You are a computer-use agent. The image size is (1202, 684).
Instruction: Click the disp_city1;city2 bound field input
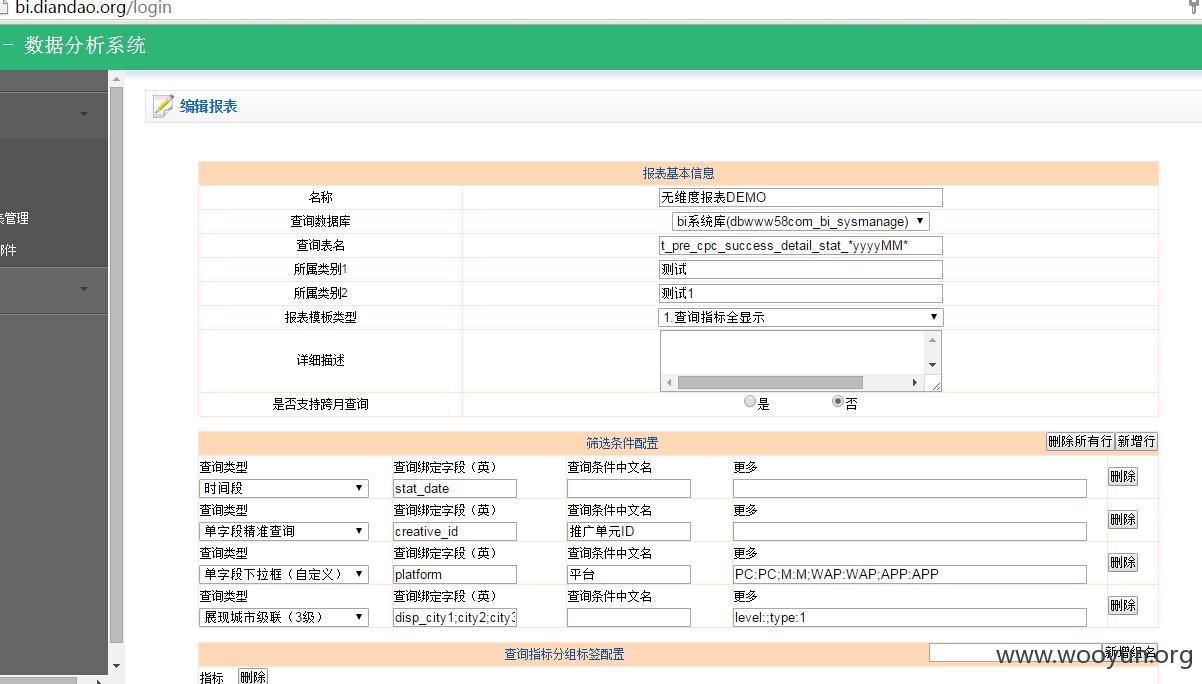[x=455, y=617]
